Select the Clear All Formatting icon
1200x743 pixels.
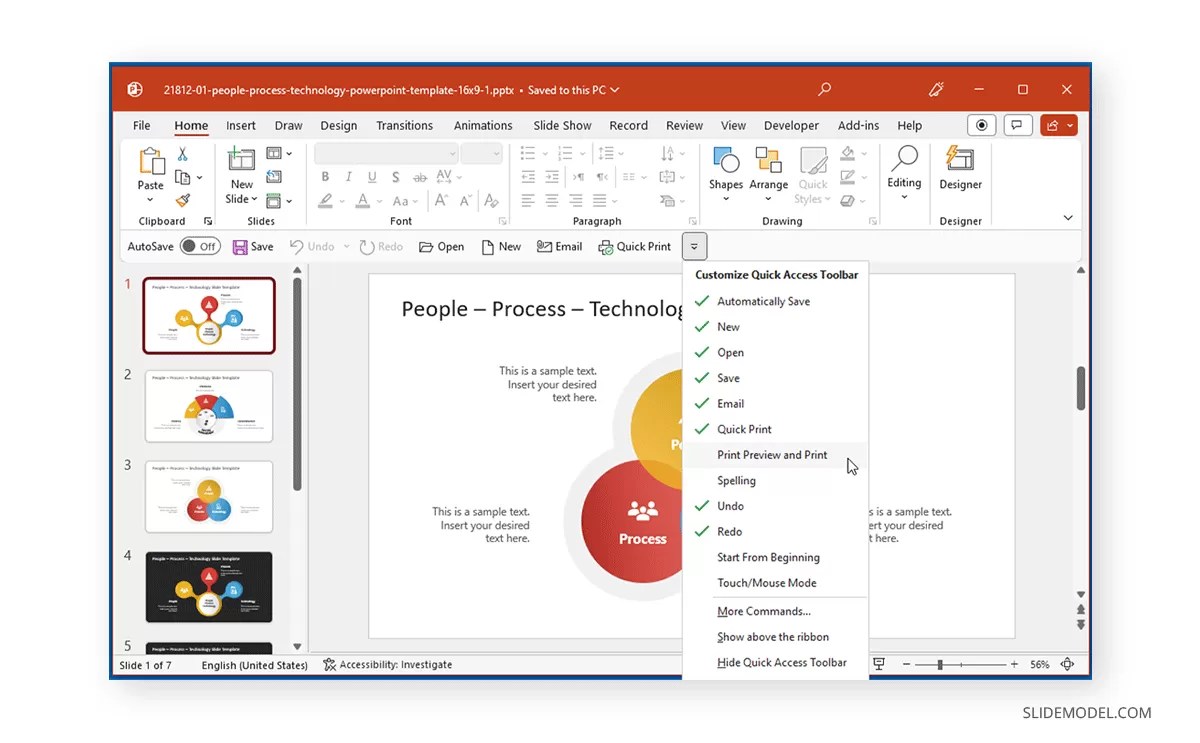pyautogui.click(x=489, y=201)
